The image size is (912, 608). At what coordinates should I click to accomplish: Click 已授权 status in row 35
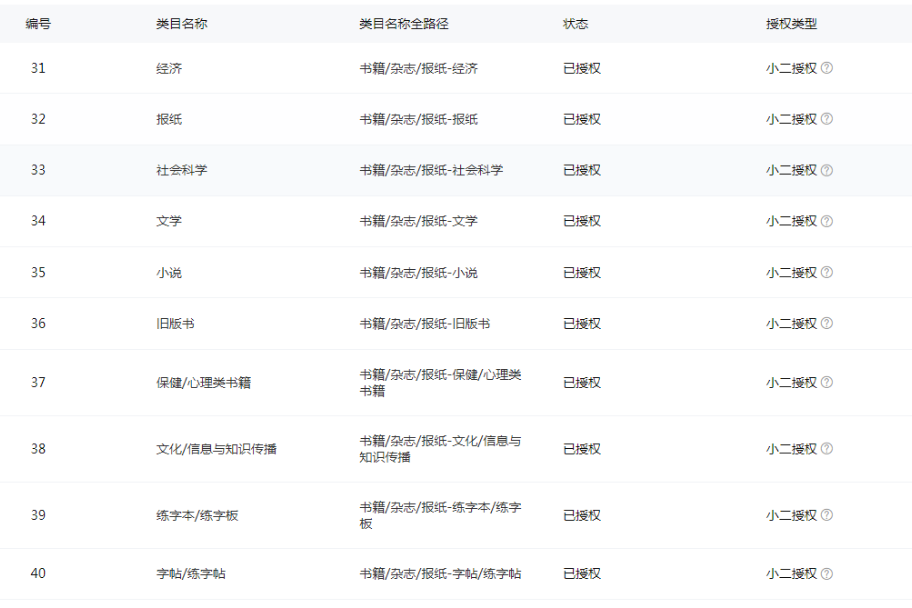pos(581,272)
